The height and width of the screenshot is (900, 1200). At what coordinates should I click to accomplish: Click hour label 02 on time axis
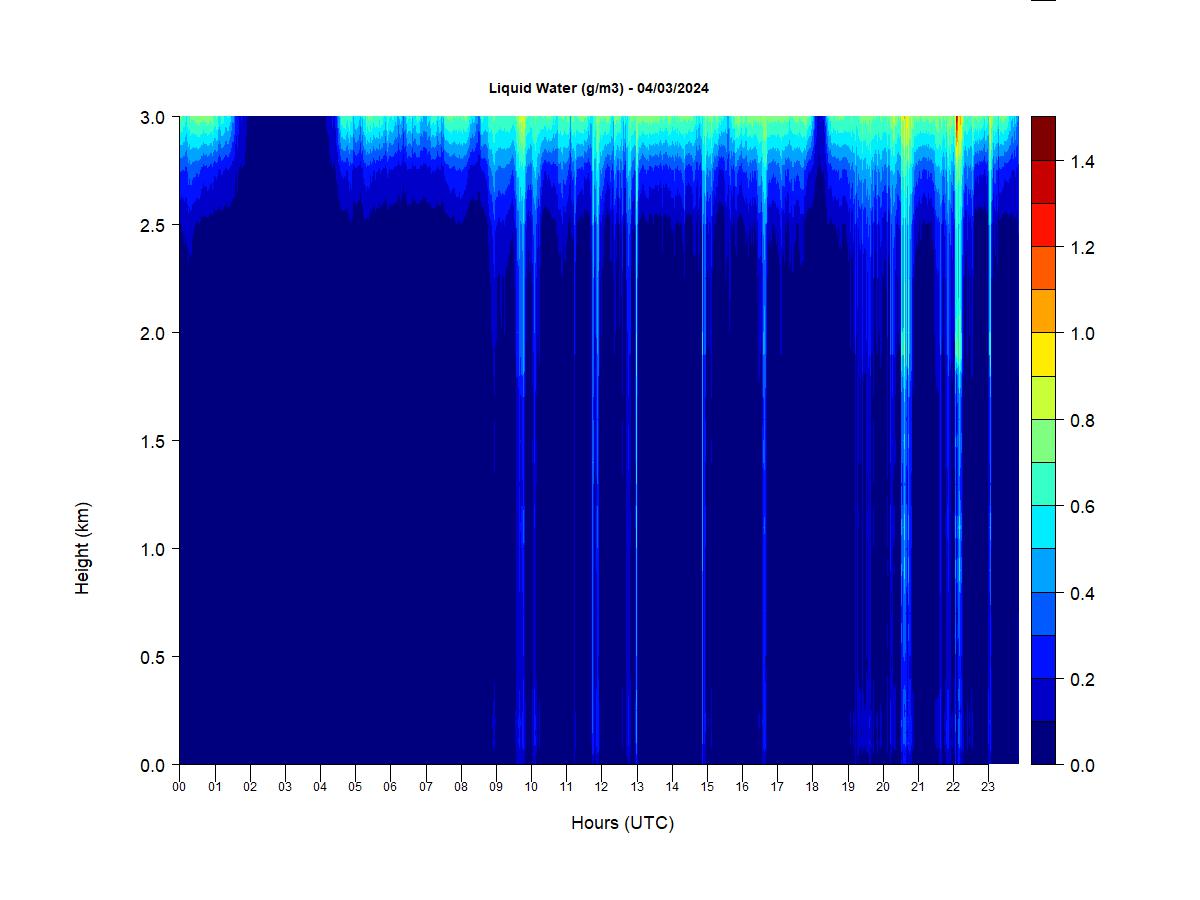(x=250, y=787)
